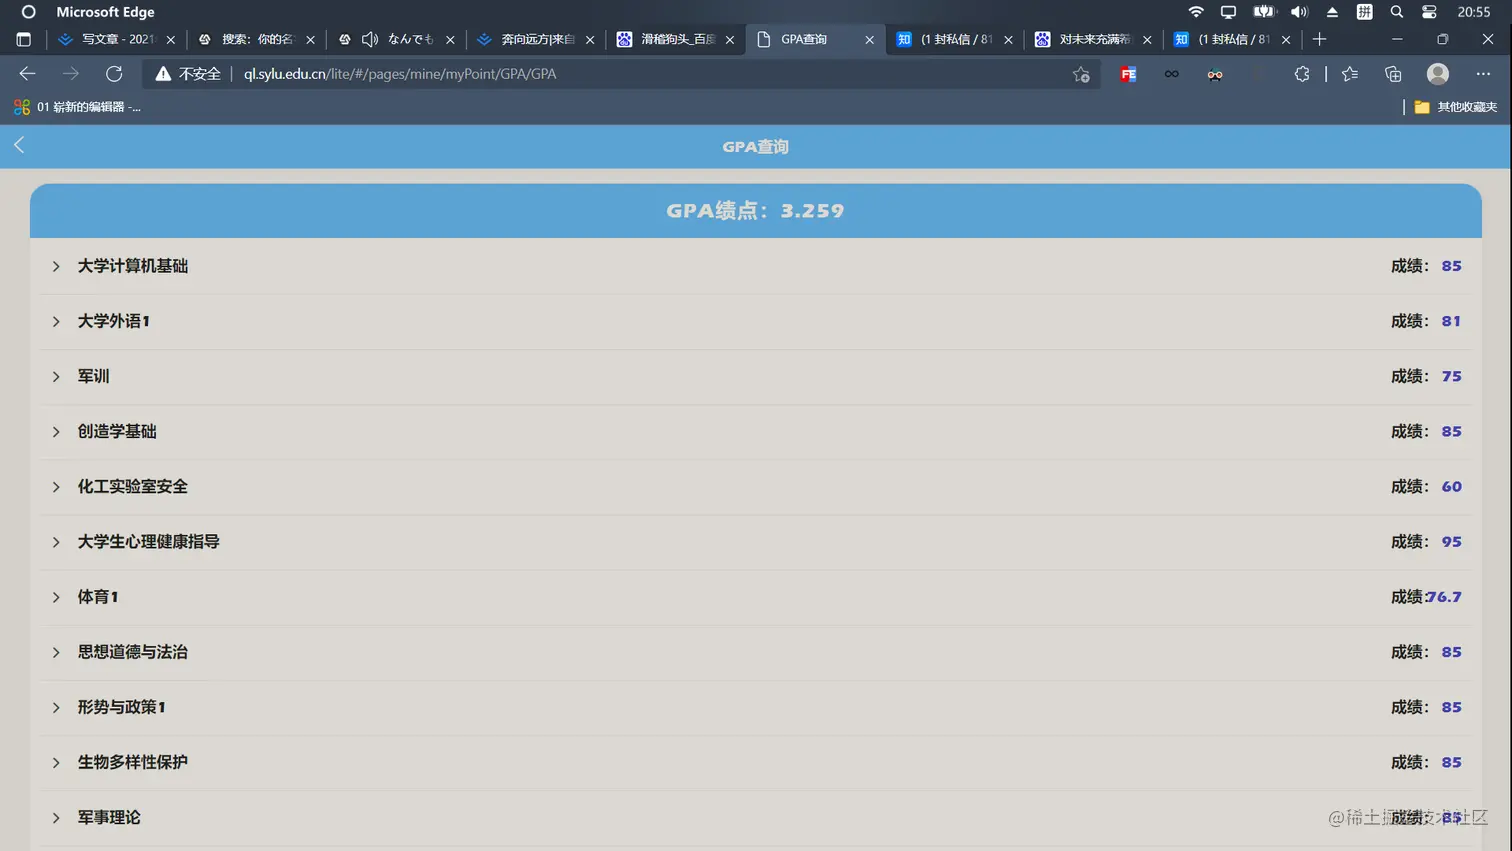Screen dimensions: 1512x851
Task: Click the browser Back arrow button
Action: point(27,74)
